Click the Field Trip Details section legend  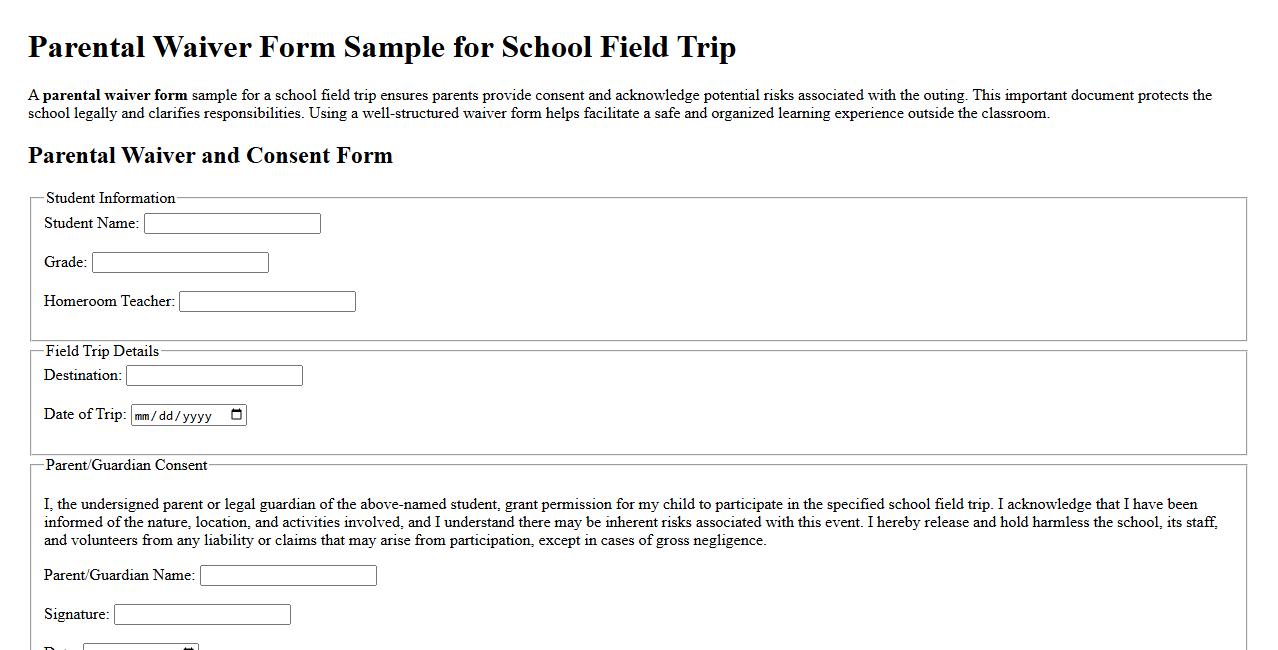(102, 351)
